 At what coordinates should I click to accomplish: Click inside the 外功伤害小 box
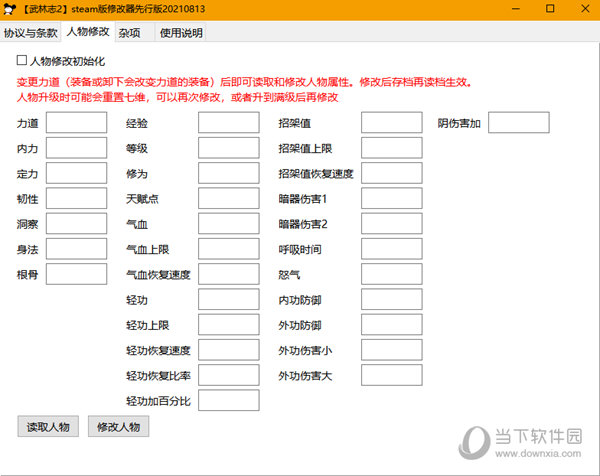[392, 350]
